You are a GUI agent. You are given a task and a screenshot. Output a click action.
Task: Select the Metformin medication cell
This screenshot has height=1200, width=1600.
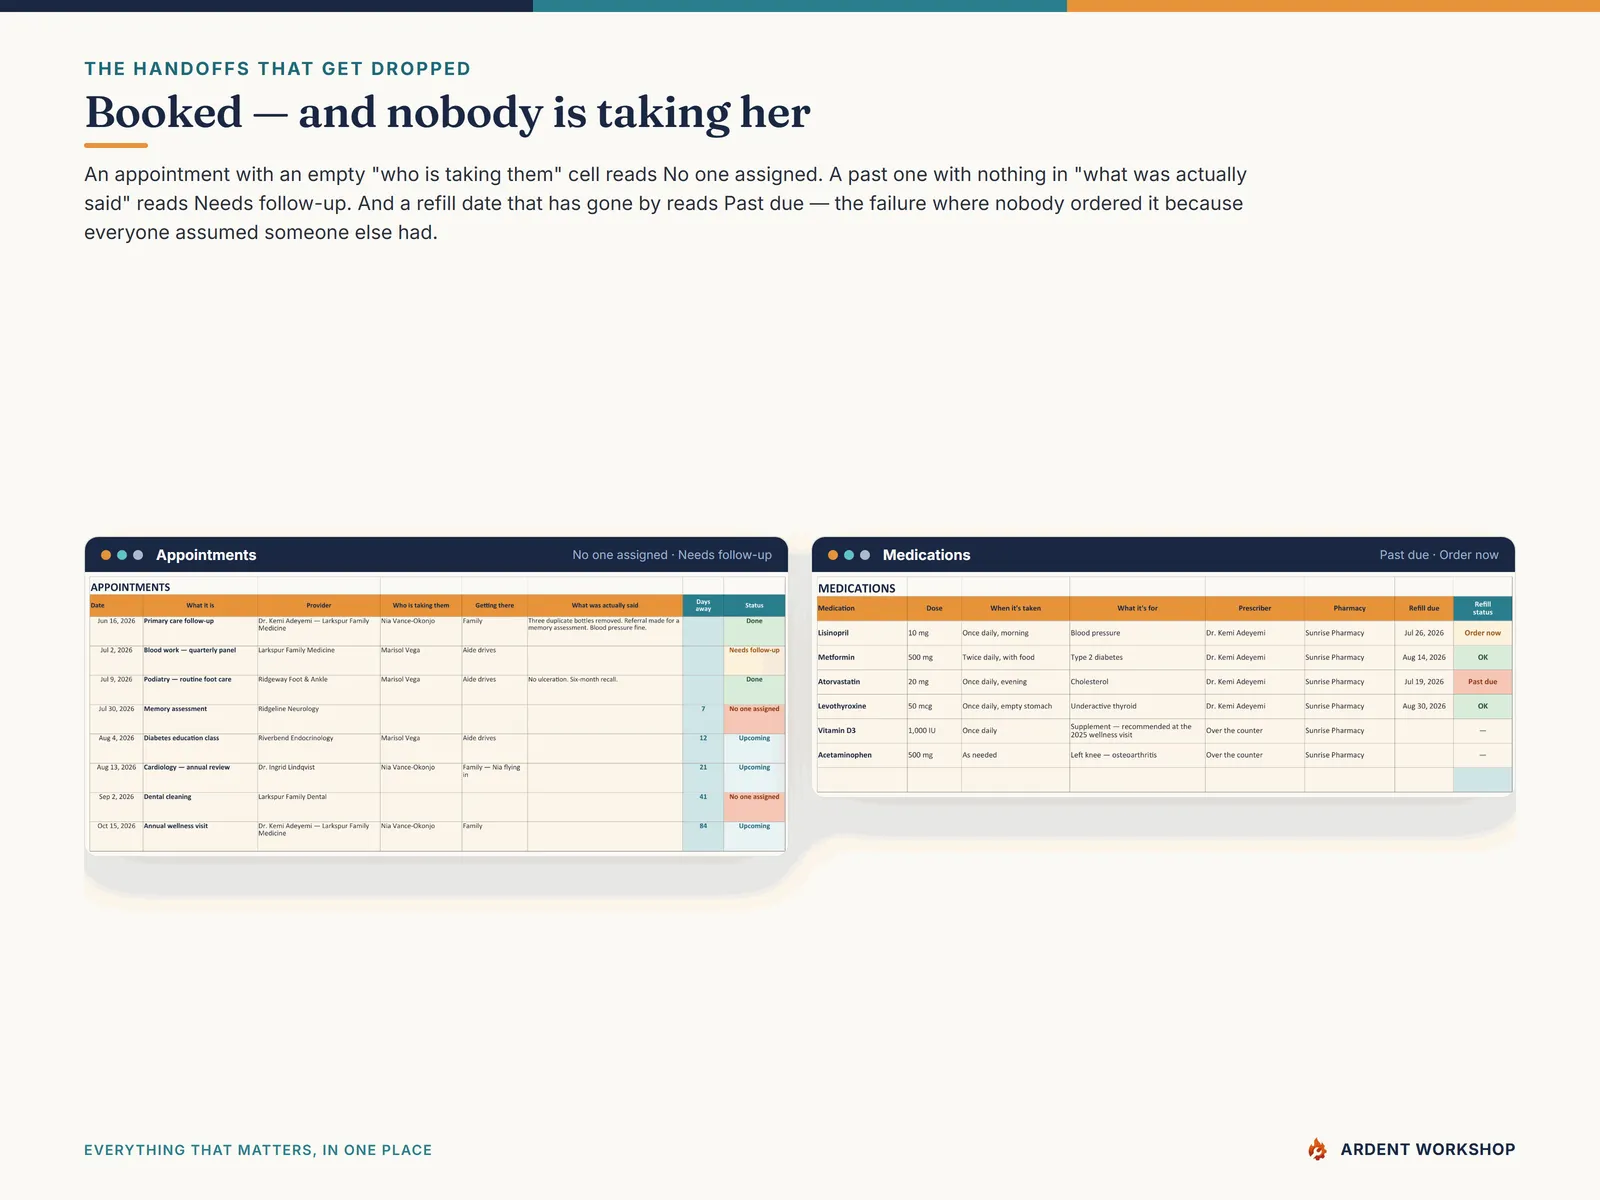[862, 657]
